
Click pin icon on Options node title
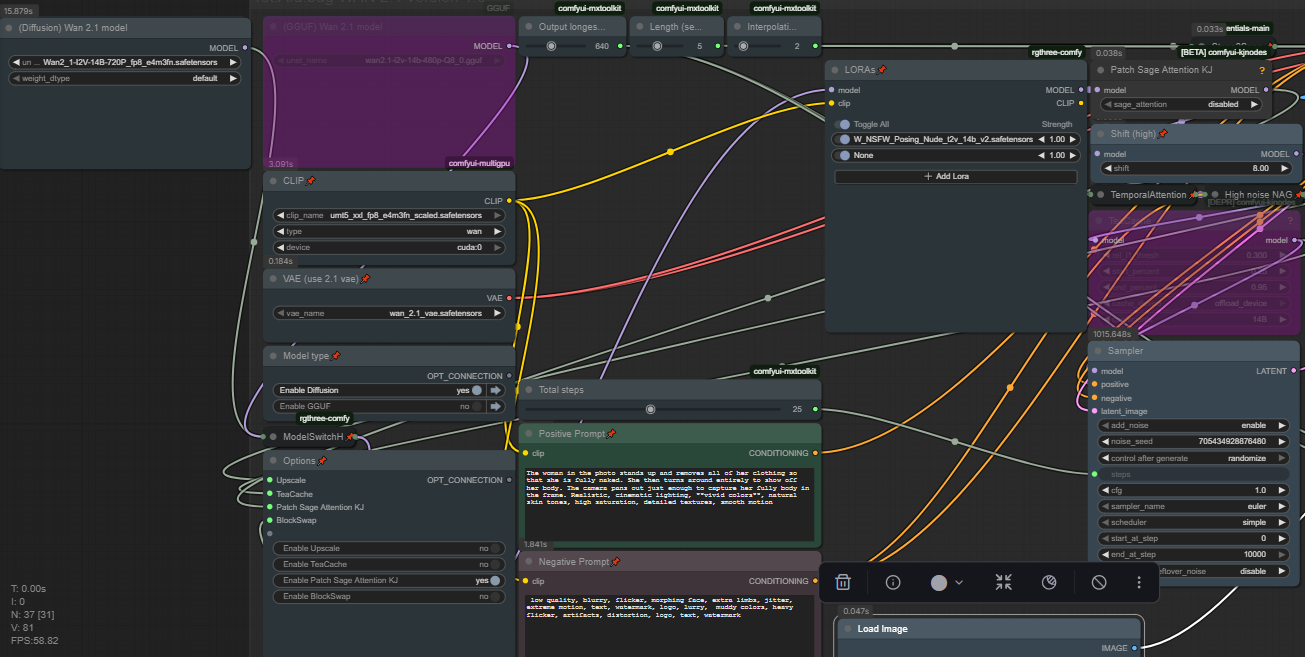pyautogui.click(x=323, y=461)
